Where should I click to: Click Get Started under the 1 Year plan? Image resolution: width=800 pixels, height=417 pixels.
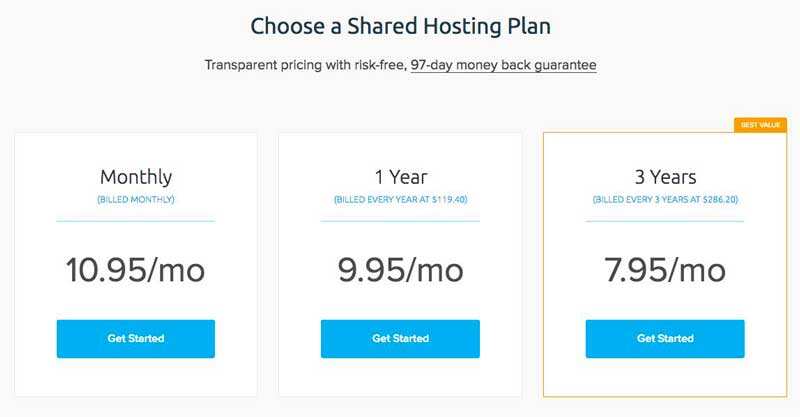click(400, 338)
